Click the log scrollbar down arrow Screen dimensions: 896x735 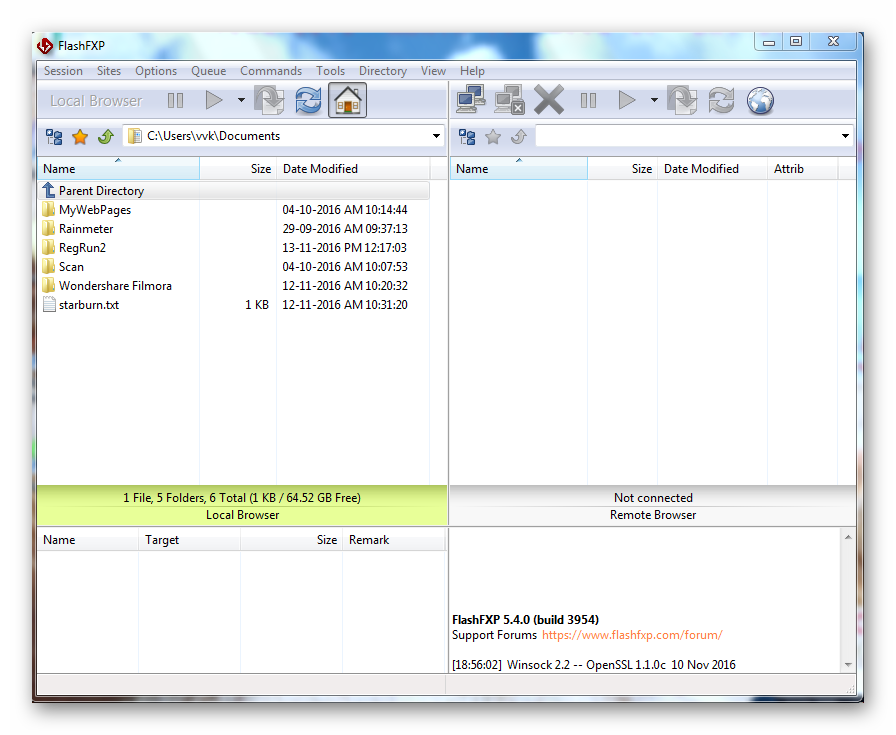(848, 665)
